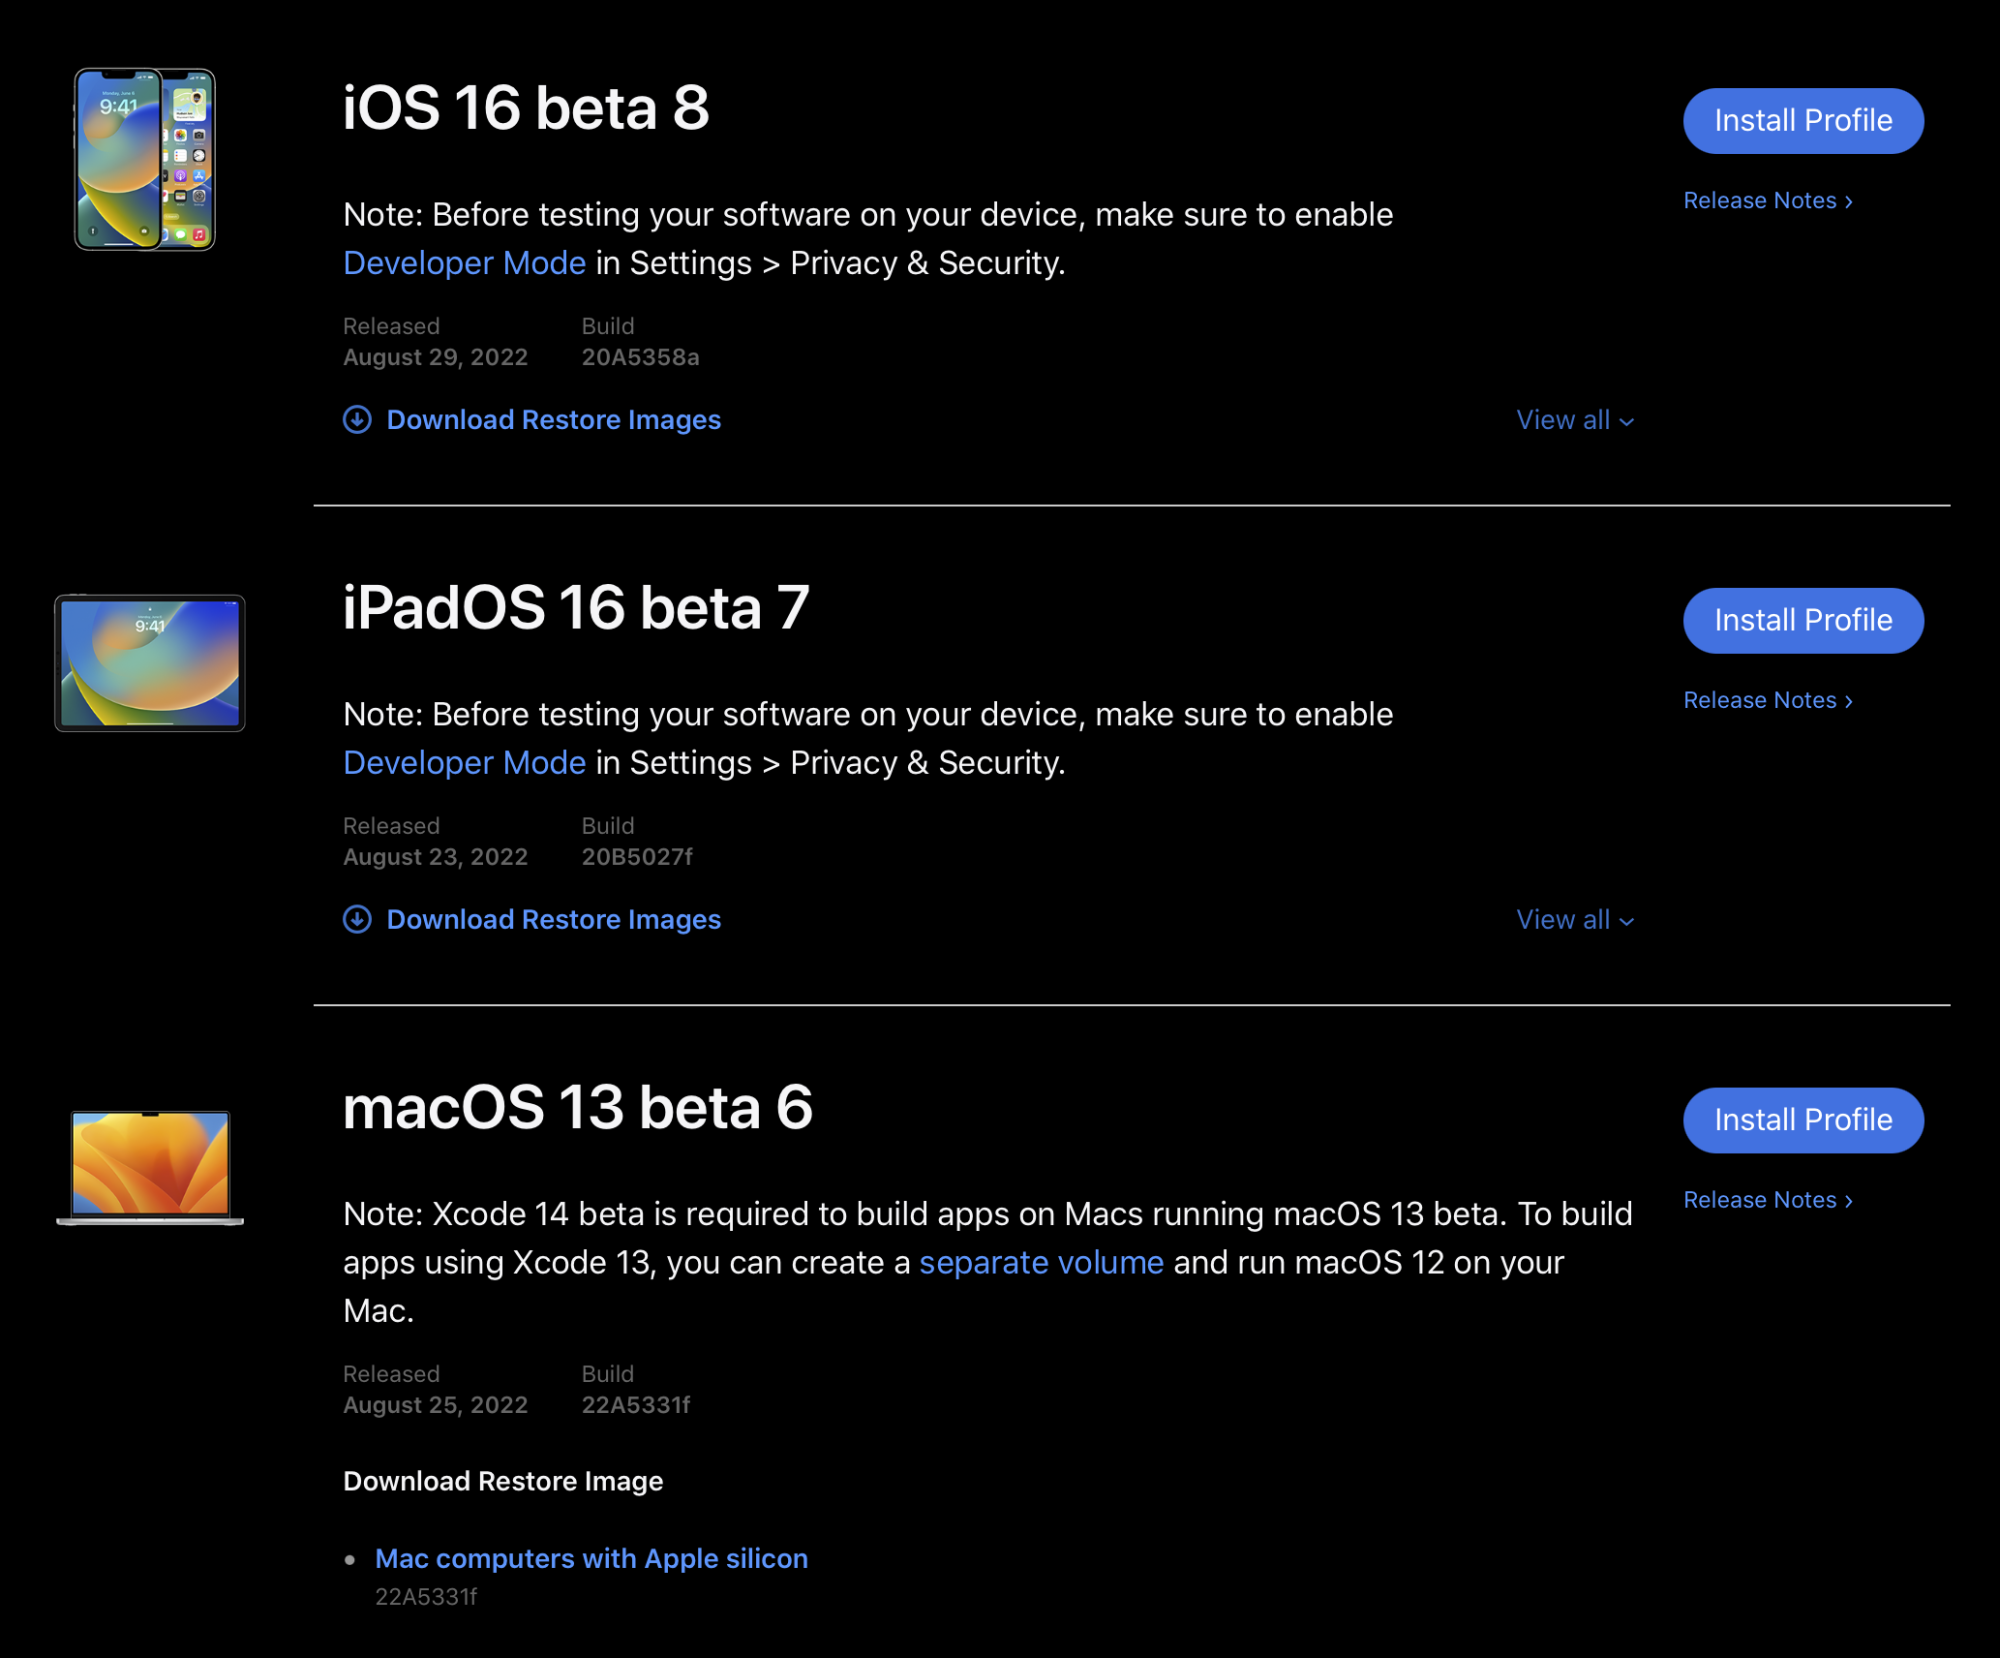
Task: Open the iPhone device thumbnail image
Action: tap(145, 159)
